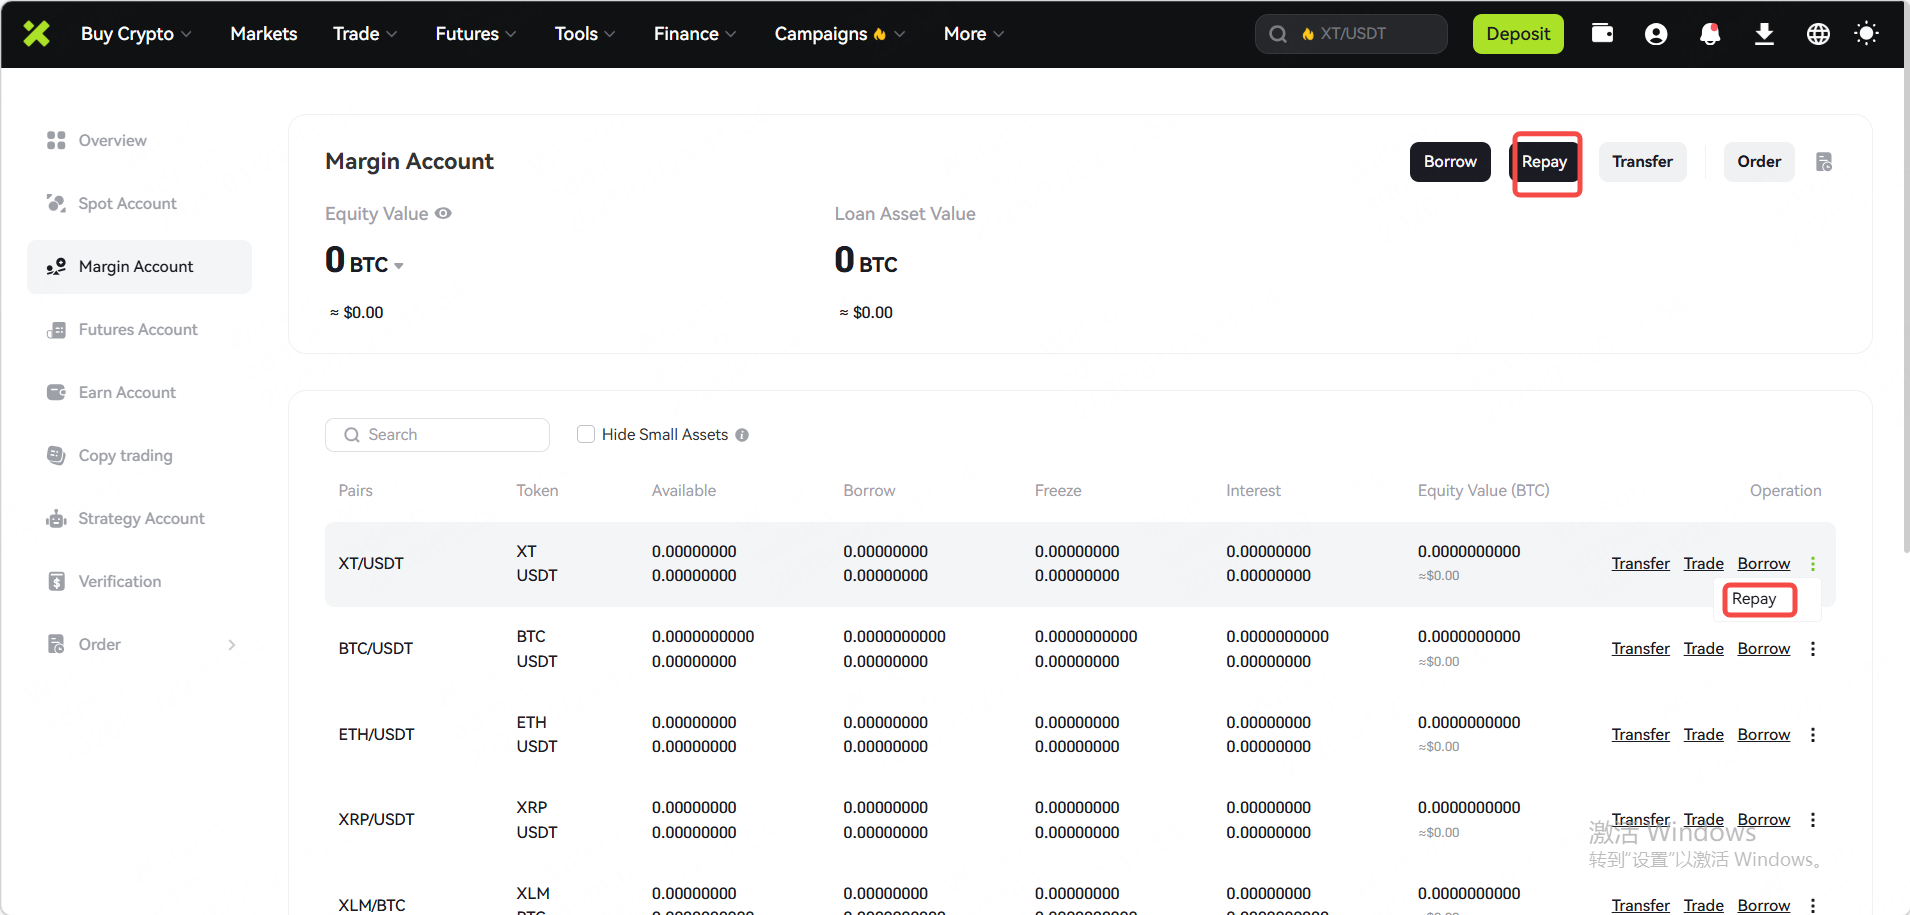Open the notifications bell
1910x915 pixels.
pos(1710,34)
